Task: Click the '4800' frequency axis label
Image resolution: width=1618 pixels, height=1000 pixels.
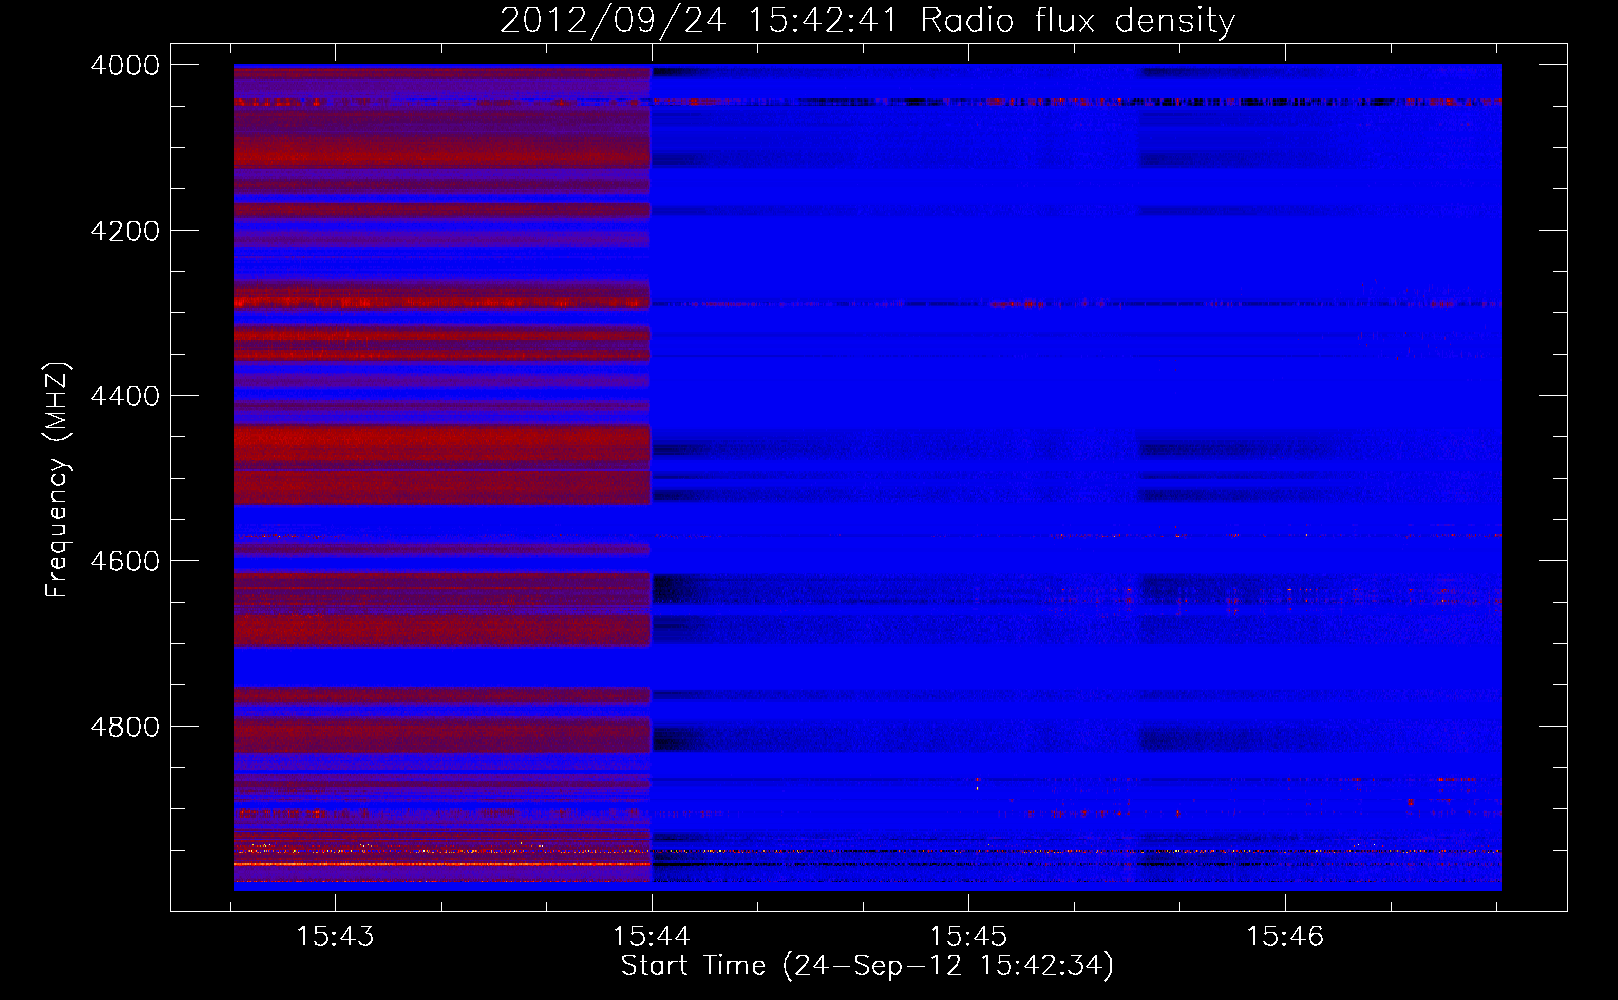Action: (125, 727)
